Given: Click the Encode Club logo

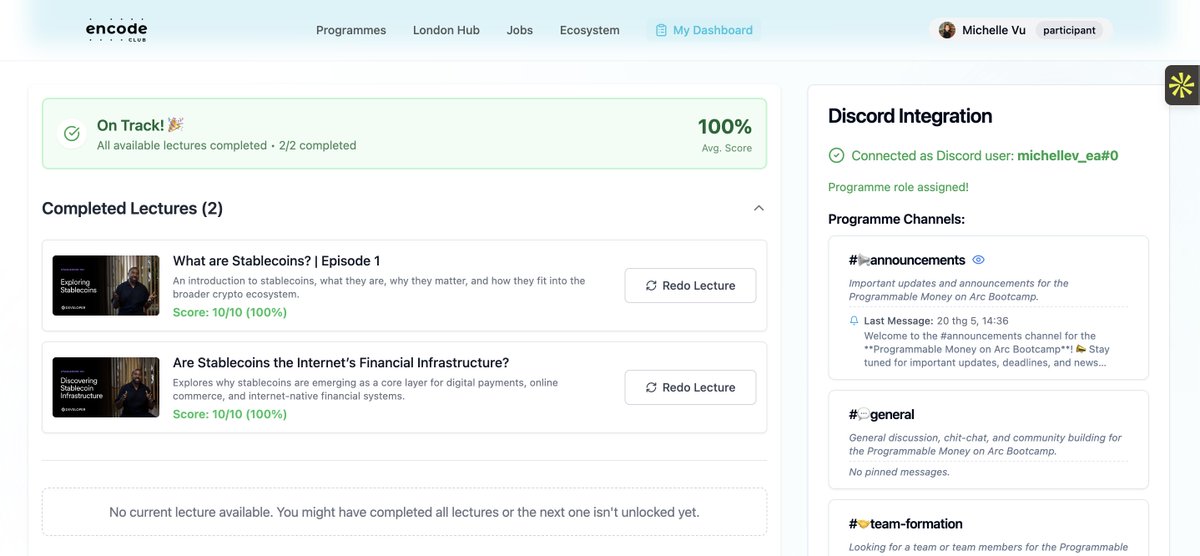Looking at the screenshot, I should pyautogui.click(x=116, y=30).
